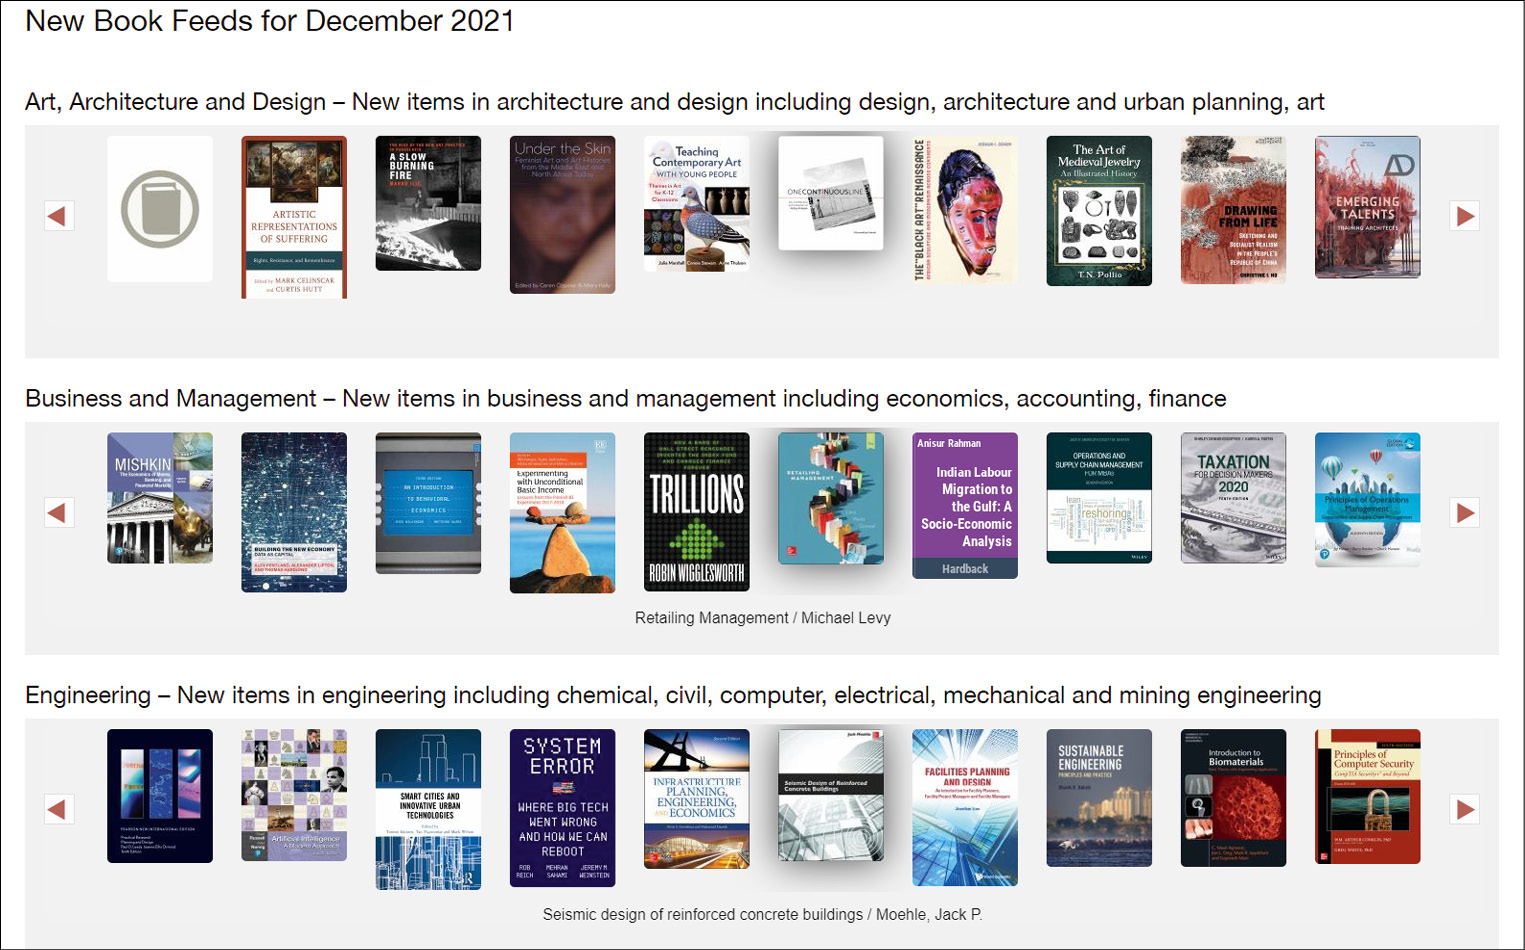Open Experimenting with Unconditional Basic Income cover
Screen dimensions: 1525x950
(x=562, y=513)
